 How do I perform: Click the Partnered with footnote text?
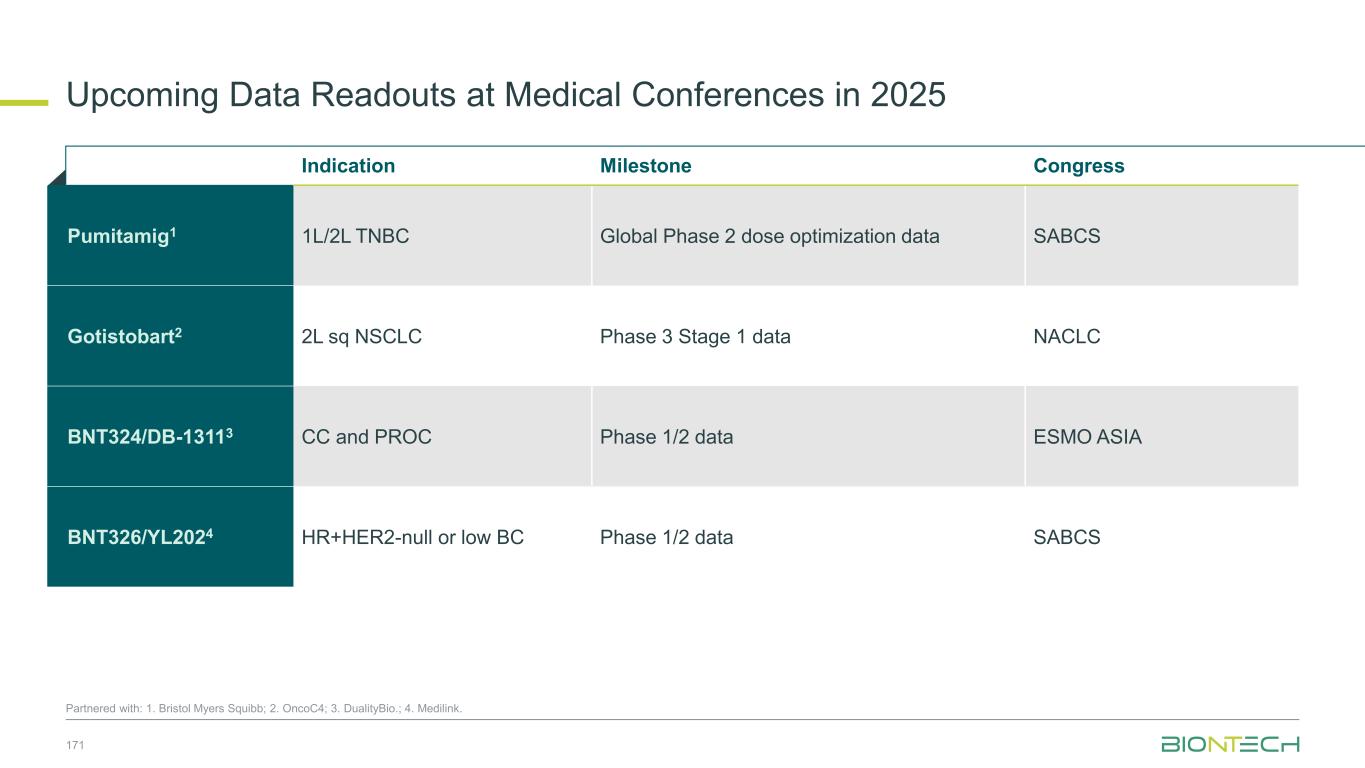[x=264, y=709]
